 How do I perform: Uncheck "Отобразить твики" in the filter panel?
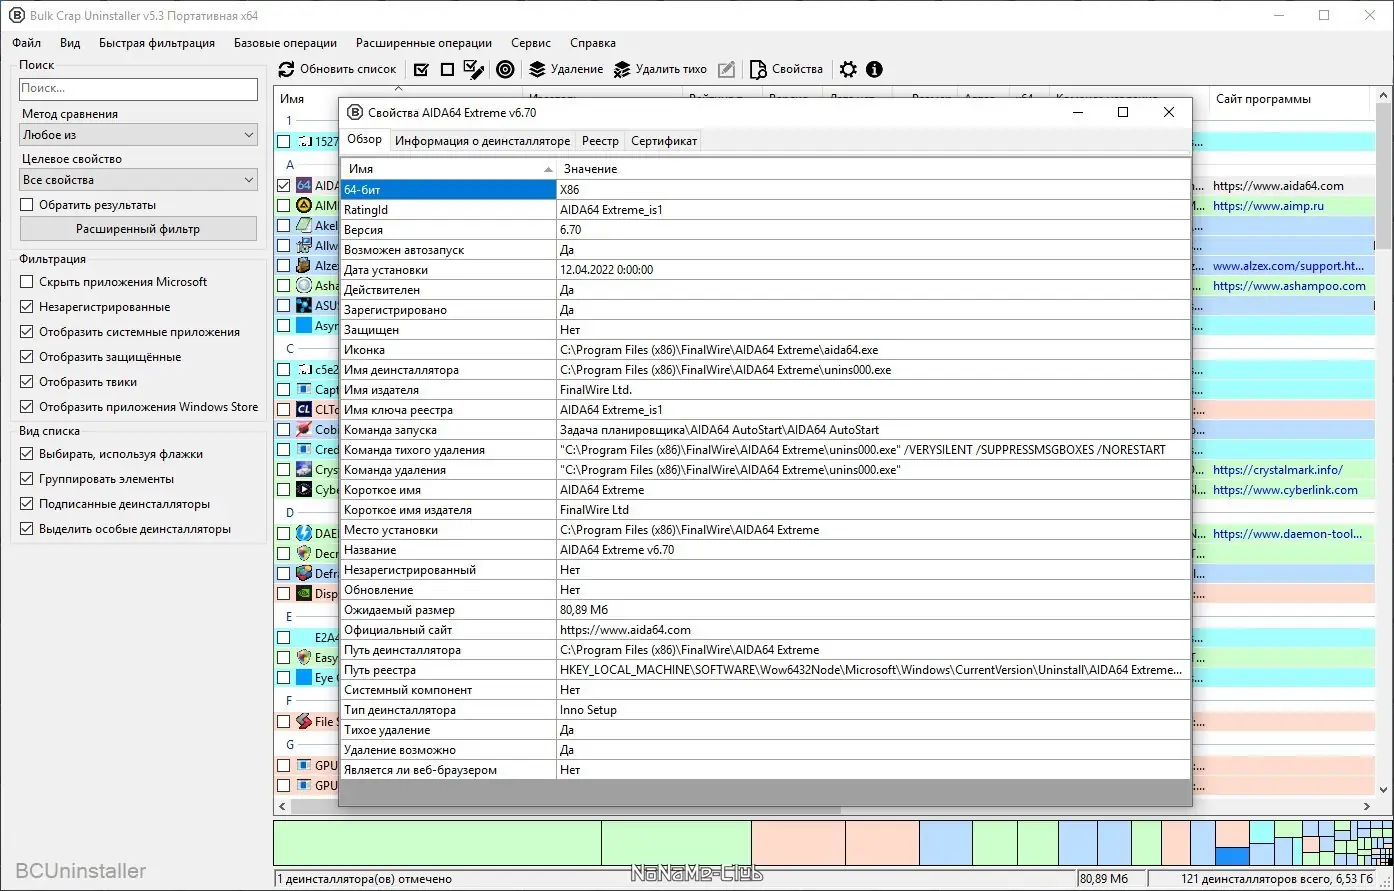coord(27,381)
